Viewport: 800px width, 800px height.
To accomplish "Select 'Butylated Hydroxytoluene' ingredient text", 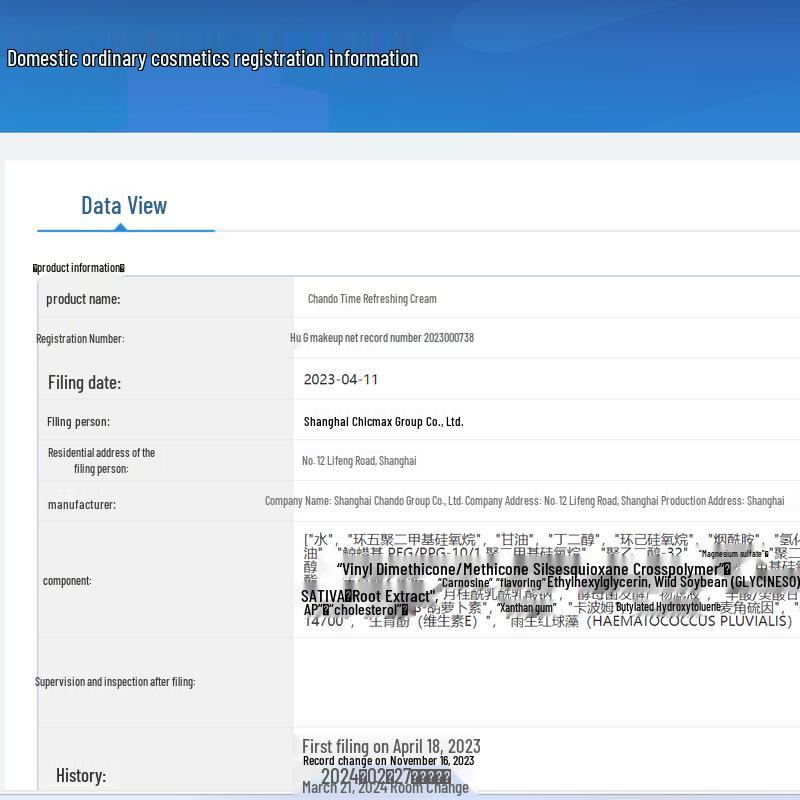I will click(x=668, y=607).
